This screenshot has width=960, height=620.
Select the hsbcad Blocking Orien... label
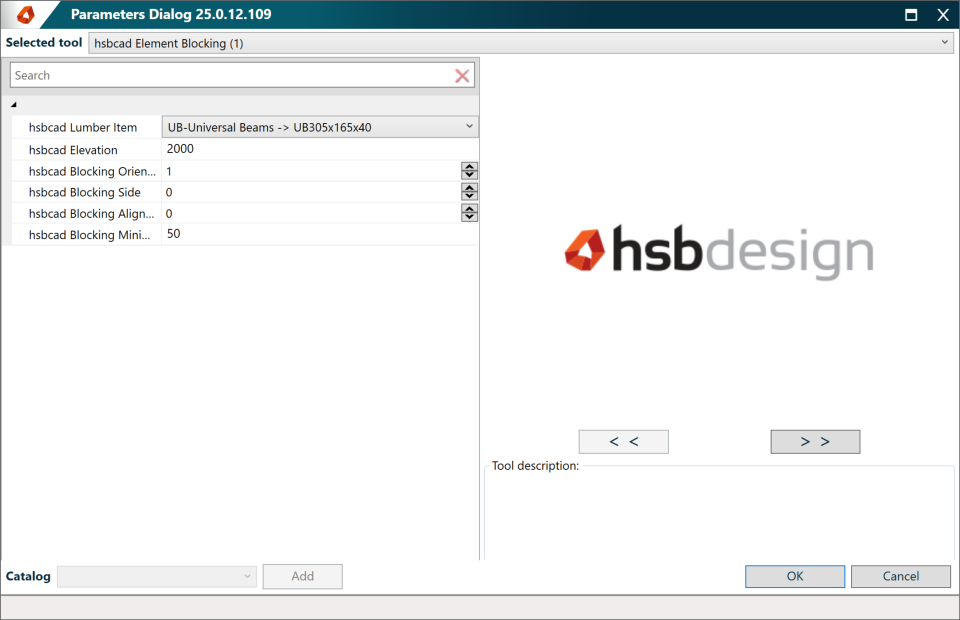[x=92, y=171]
